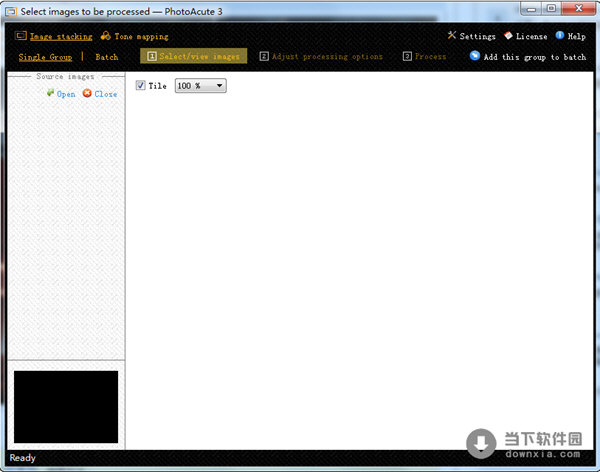The image size is (600, 472).
Task: Switch to Batch mode
Action: point(107,57)
